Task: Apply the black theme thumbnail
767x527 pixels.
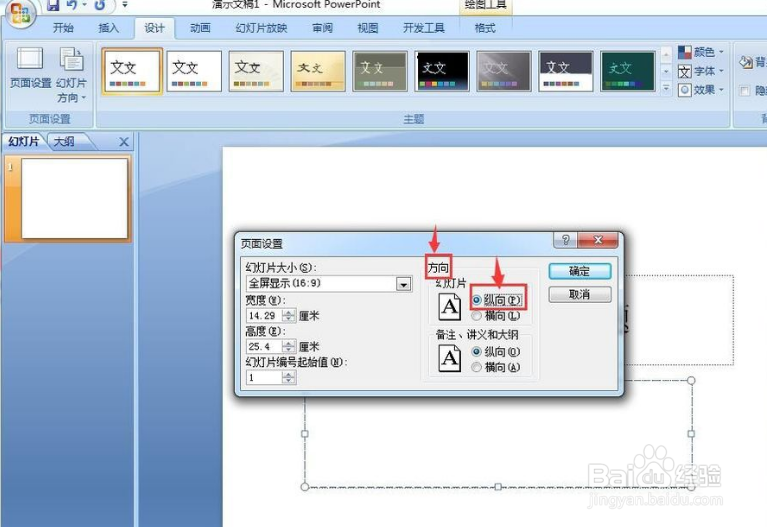Action: click(442, 71)
